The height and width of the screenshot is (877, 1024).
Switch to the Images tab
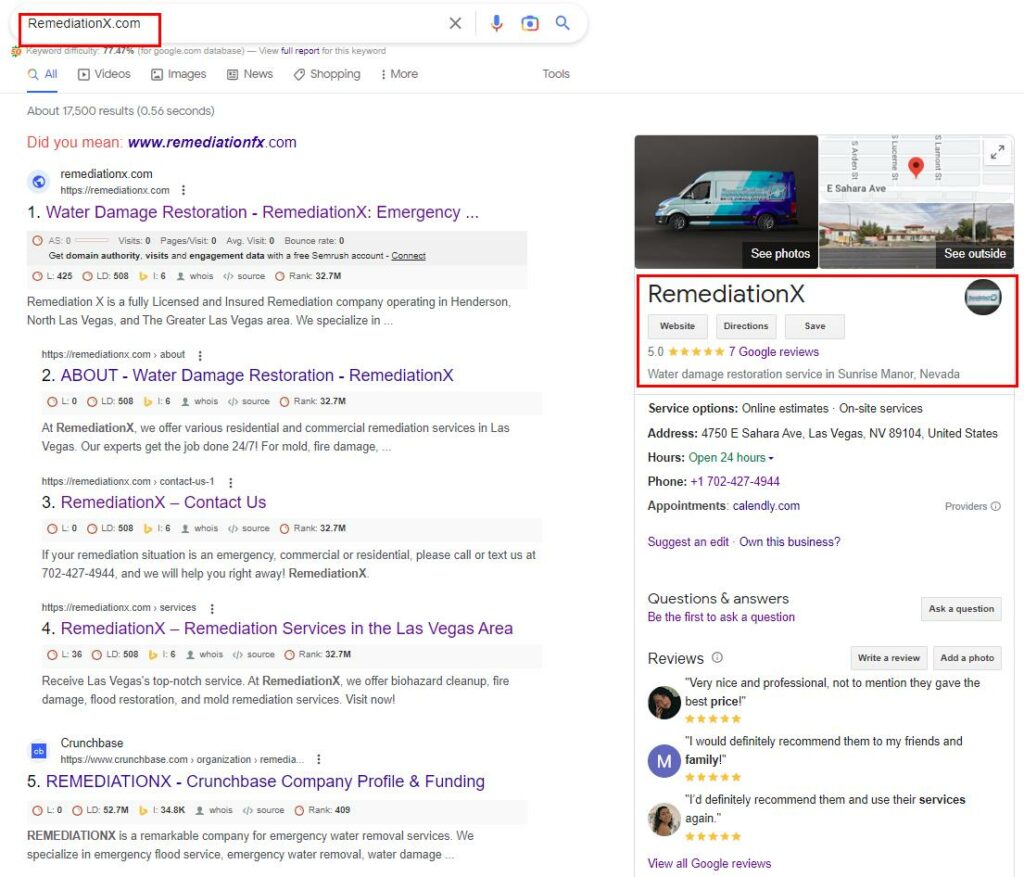(x=179, y=74)
